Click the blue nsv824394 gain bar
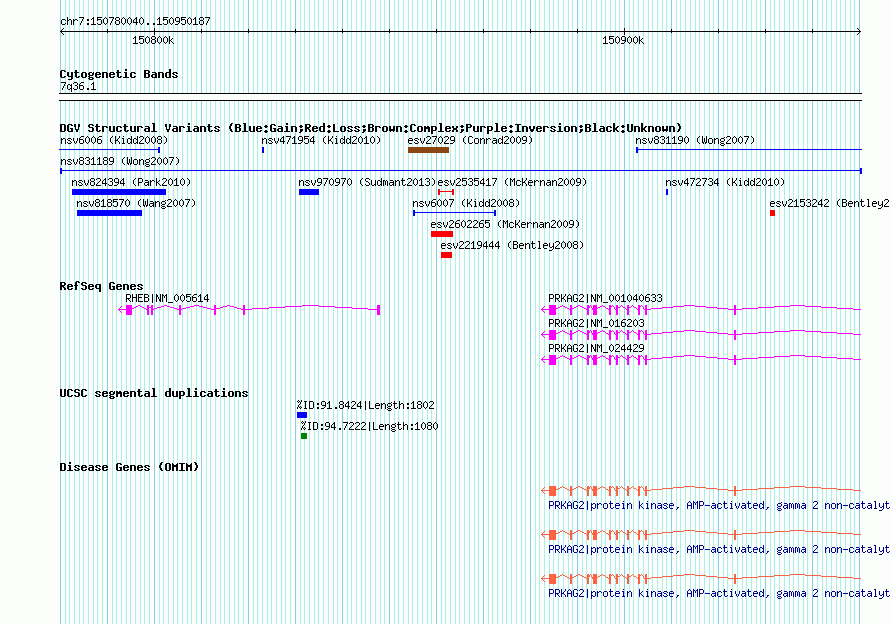This screenshot has height=624, width=890. 119,192
